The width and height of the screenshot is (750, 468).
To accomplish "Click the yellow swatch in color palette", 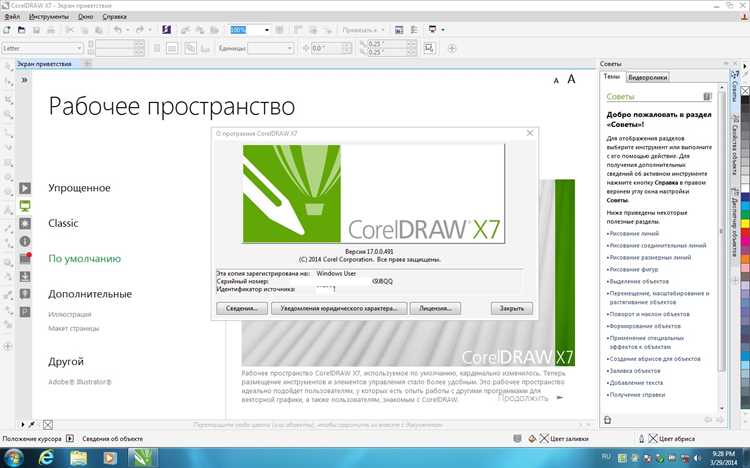I will 745,223.
